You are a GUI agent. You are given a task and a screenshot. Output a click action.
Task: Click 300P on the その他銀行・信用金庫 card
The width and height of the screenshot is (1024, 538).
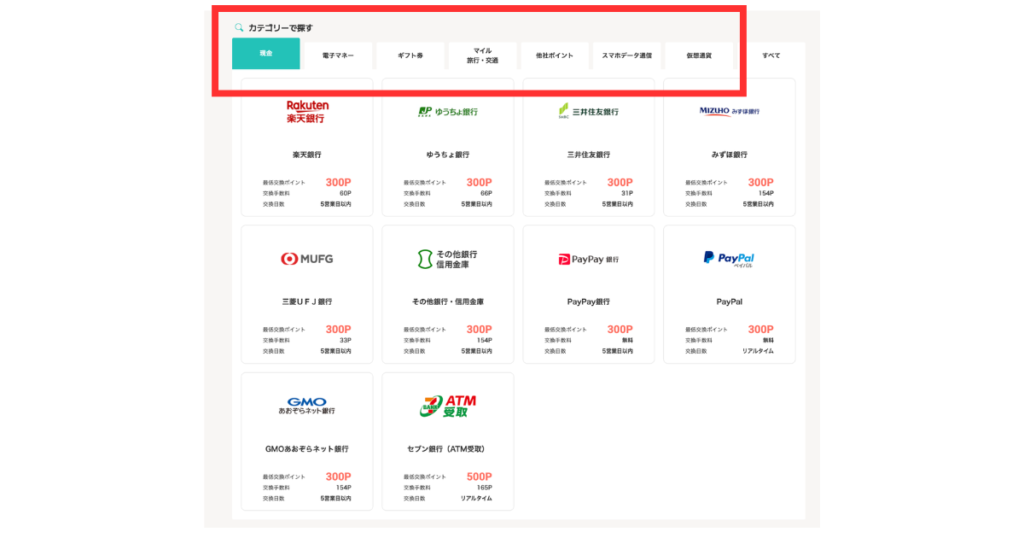click(x=479, y=329)
